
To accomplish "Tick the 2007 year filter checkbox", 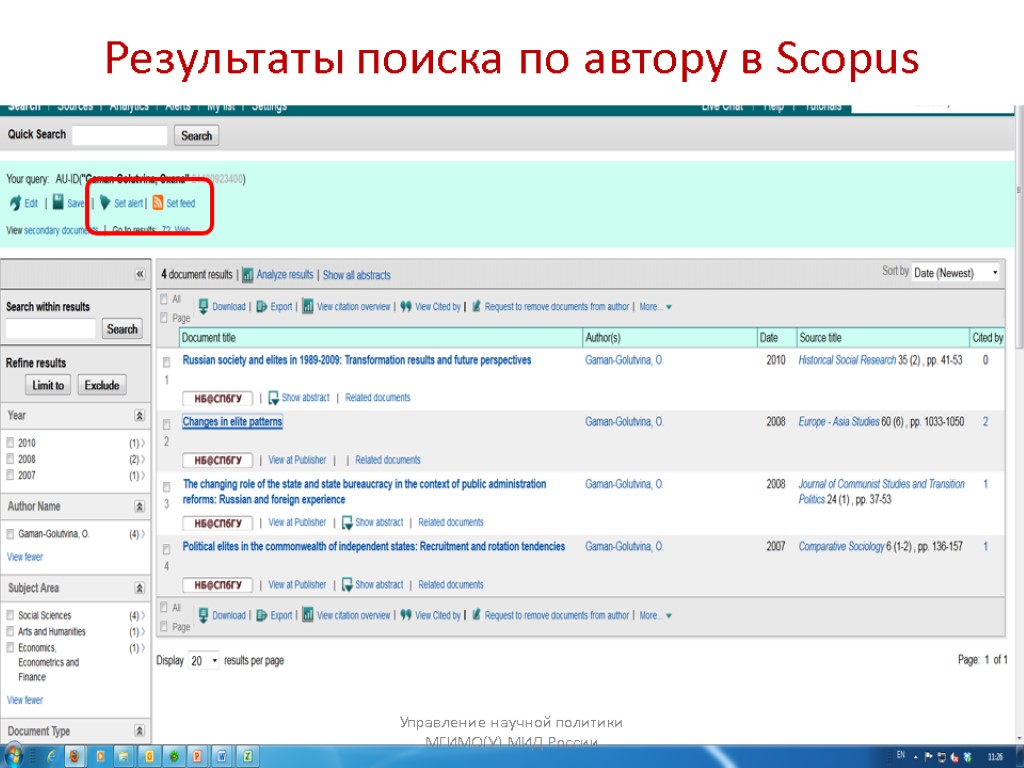I will (x=10, y=475).
